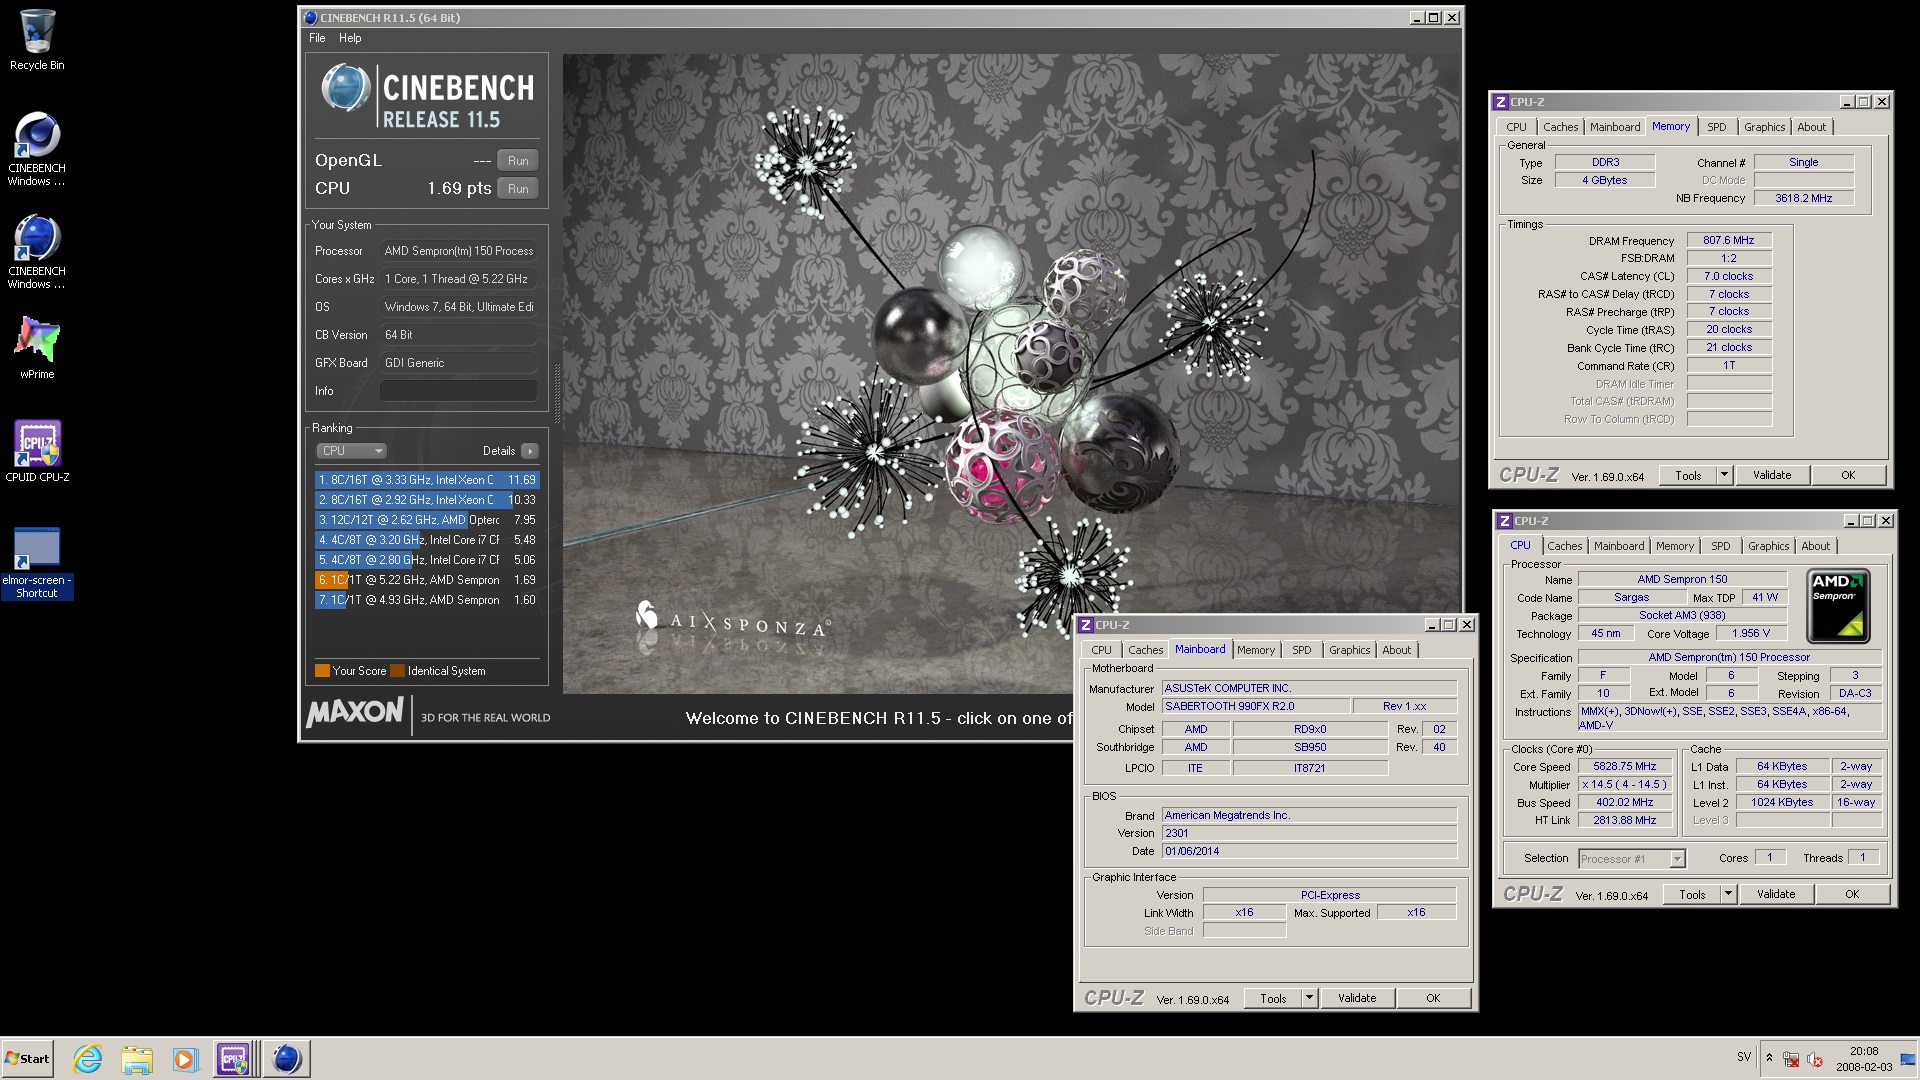Click the Info input field
The width and height of the screenshot is (1920, 1080).
(x=459, y=391)
